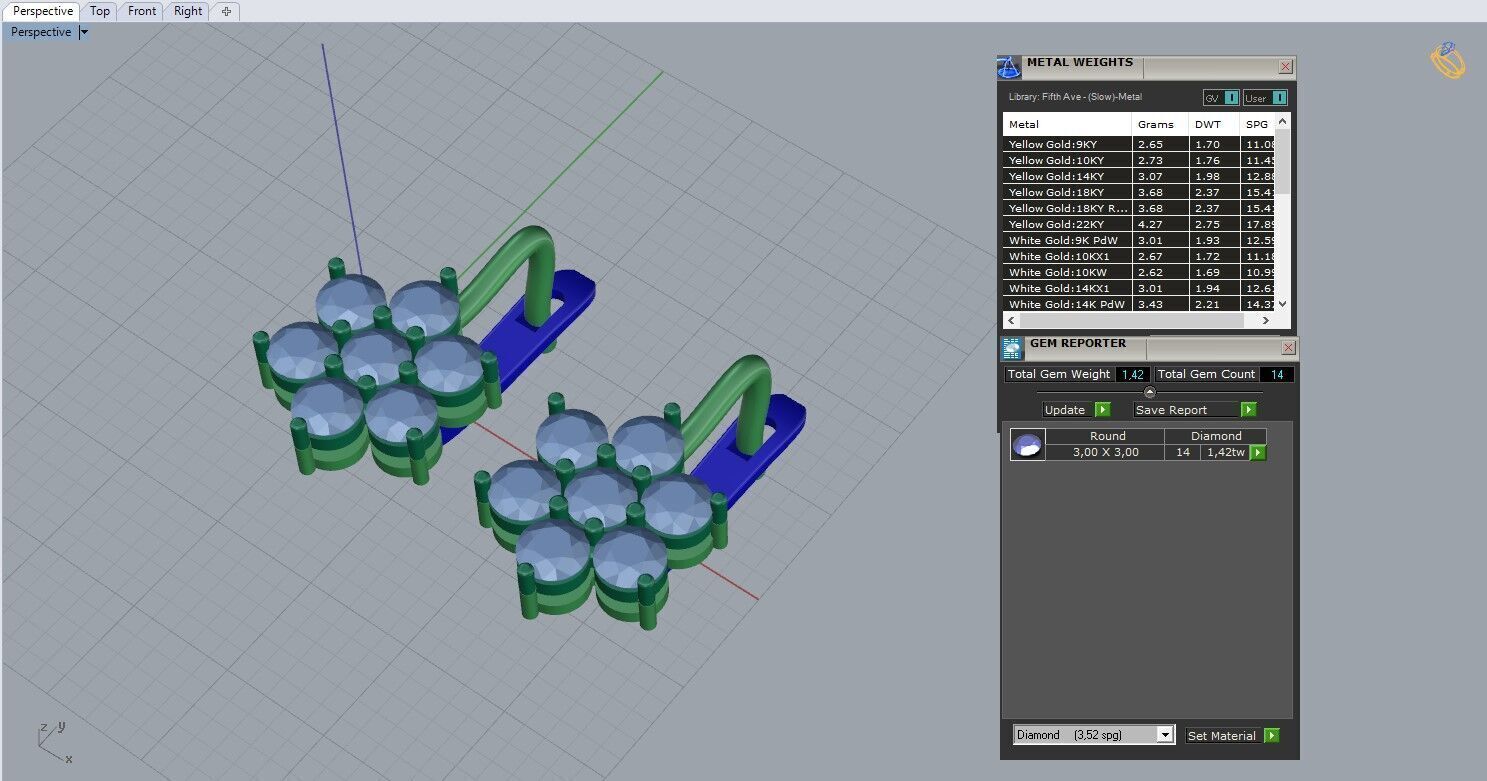Click the metal table scroll-down arrow
1487x781 pixels.
[x=1283, y=304]
